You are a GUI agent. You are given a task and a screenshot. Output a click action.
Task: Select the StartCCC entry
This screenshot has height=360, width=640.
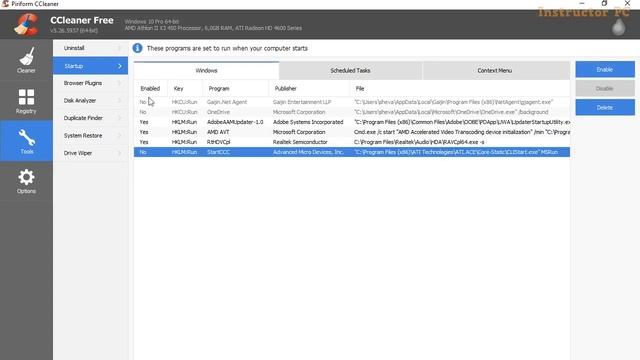click(x=352, y=152)
